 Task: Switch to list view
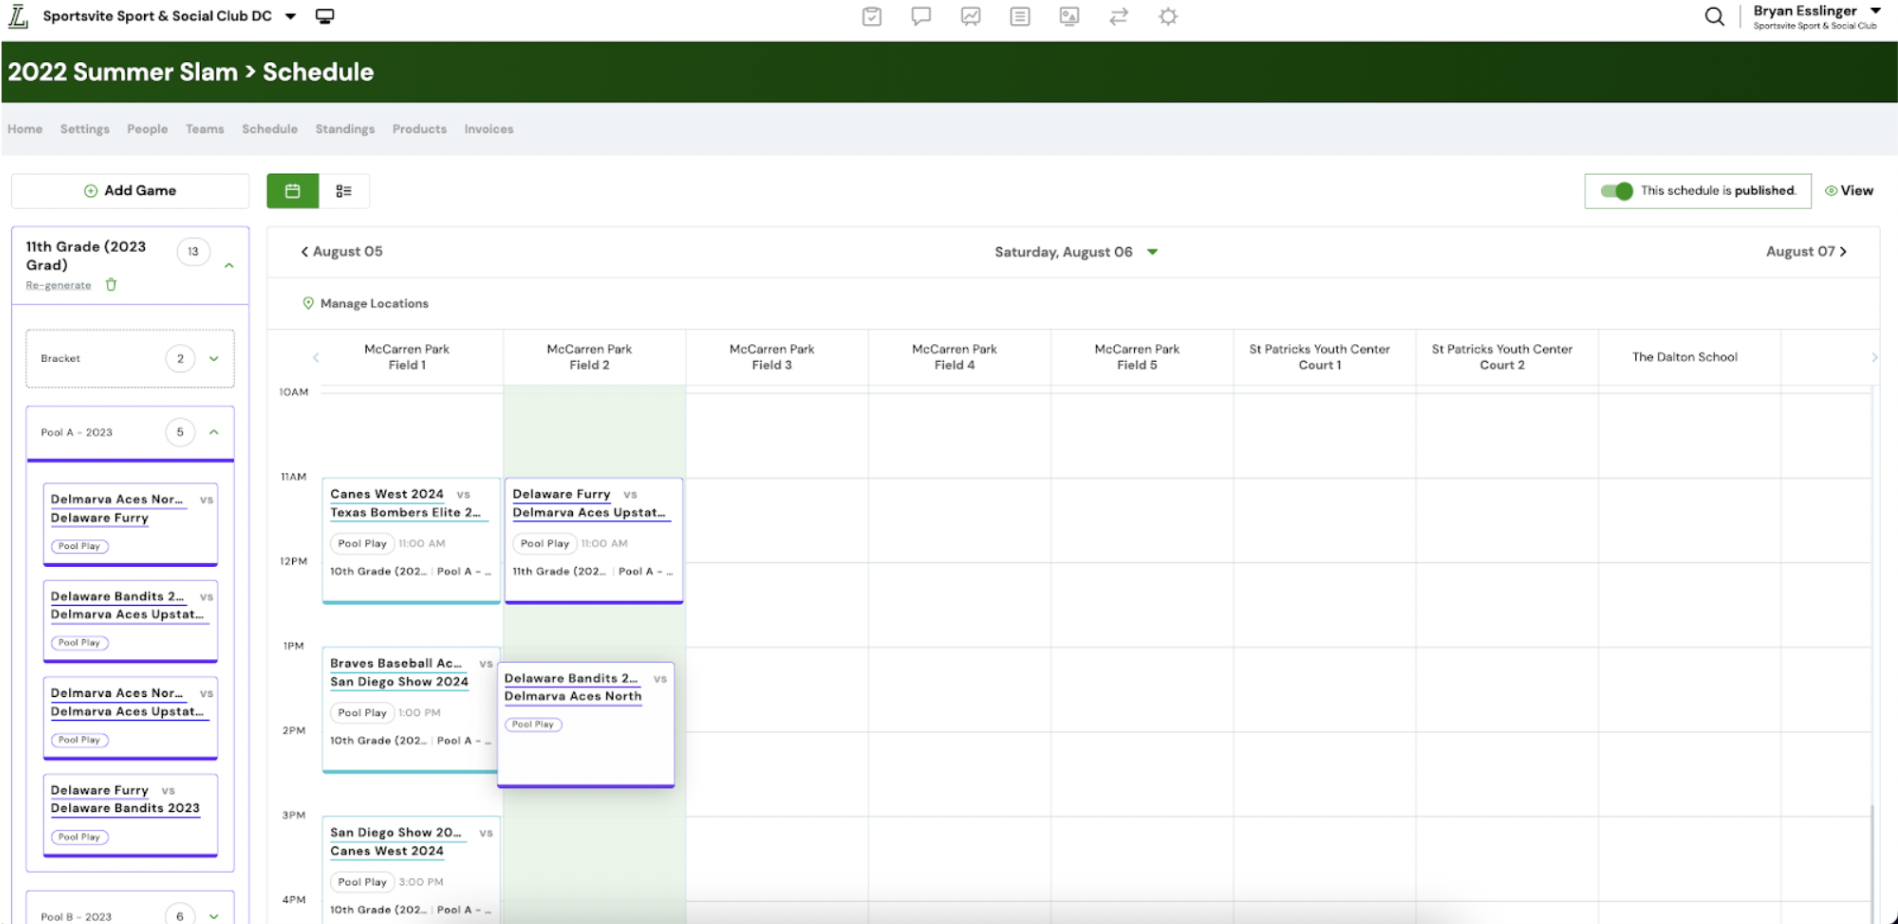344,191
